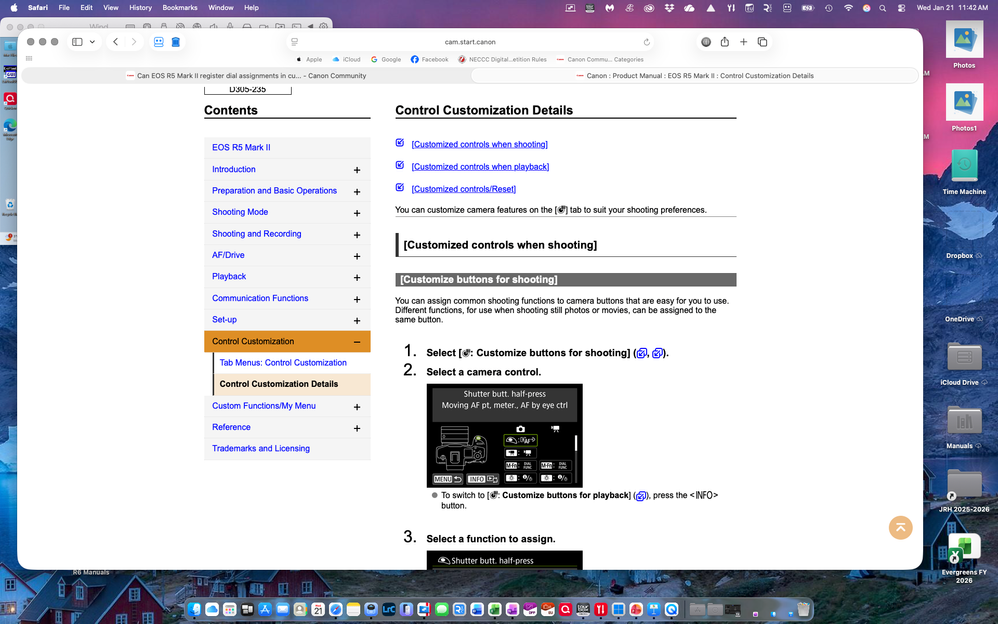Open a new tab with the plus icon
Image resolution: width=998 pixels, height=624 pixels.
pos(743,42)
